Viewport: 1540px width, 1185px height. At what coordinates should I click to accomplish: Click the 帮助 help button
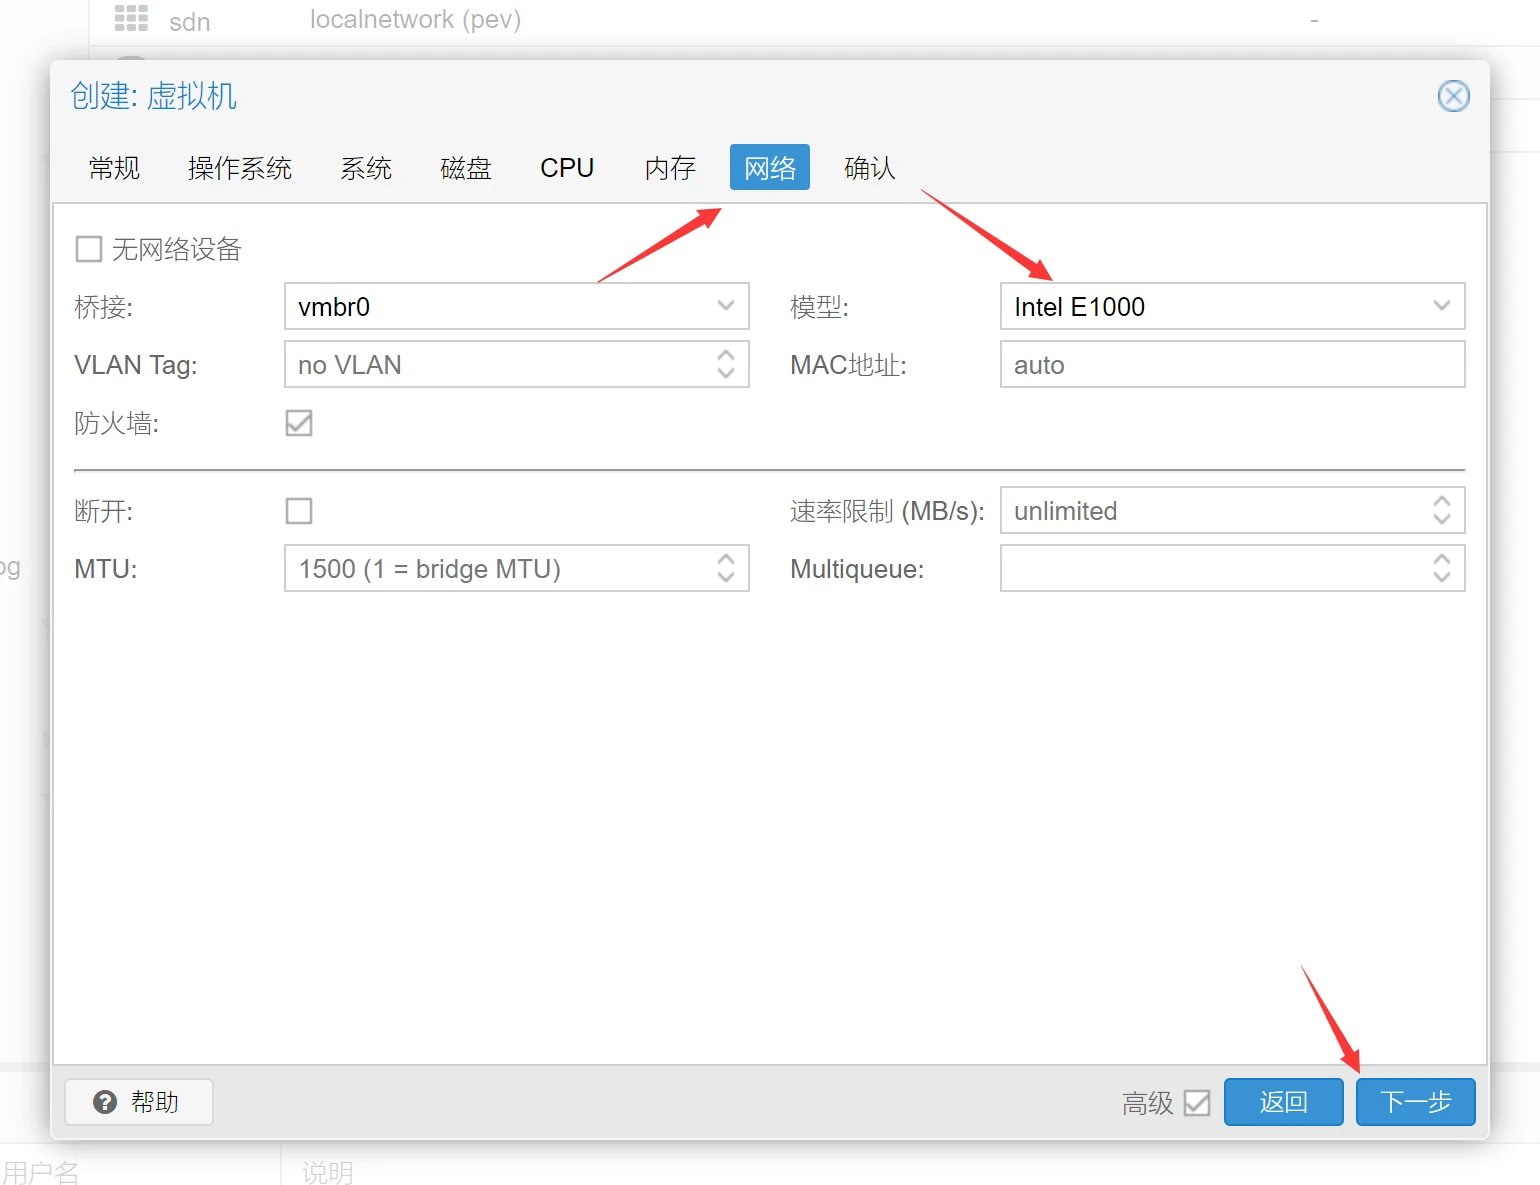click(139, 1102)
